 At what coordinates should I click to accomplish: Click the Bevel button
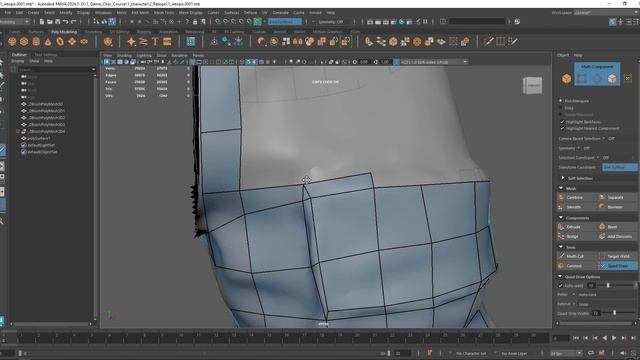[x=617, y=227]
